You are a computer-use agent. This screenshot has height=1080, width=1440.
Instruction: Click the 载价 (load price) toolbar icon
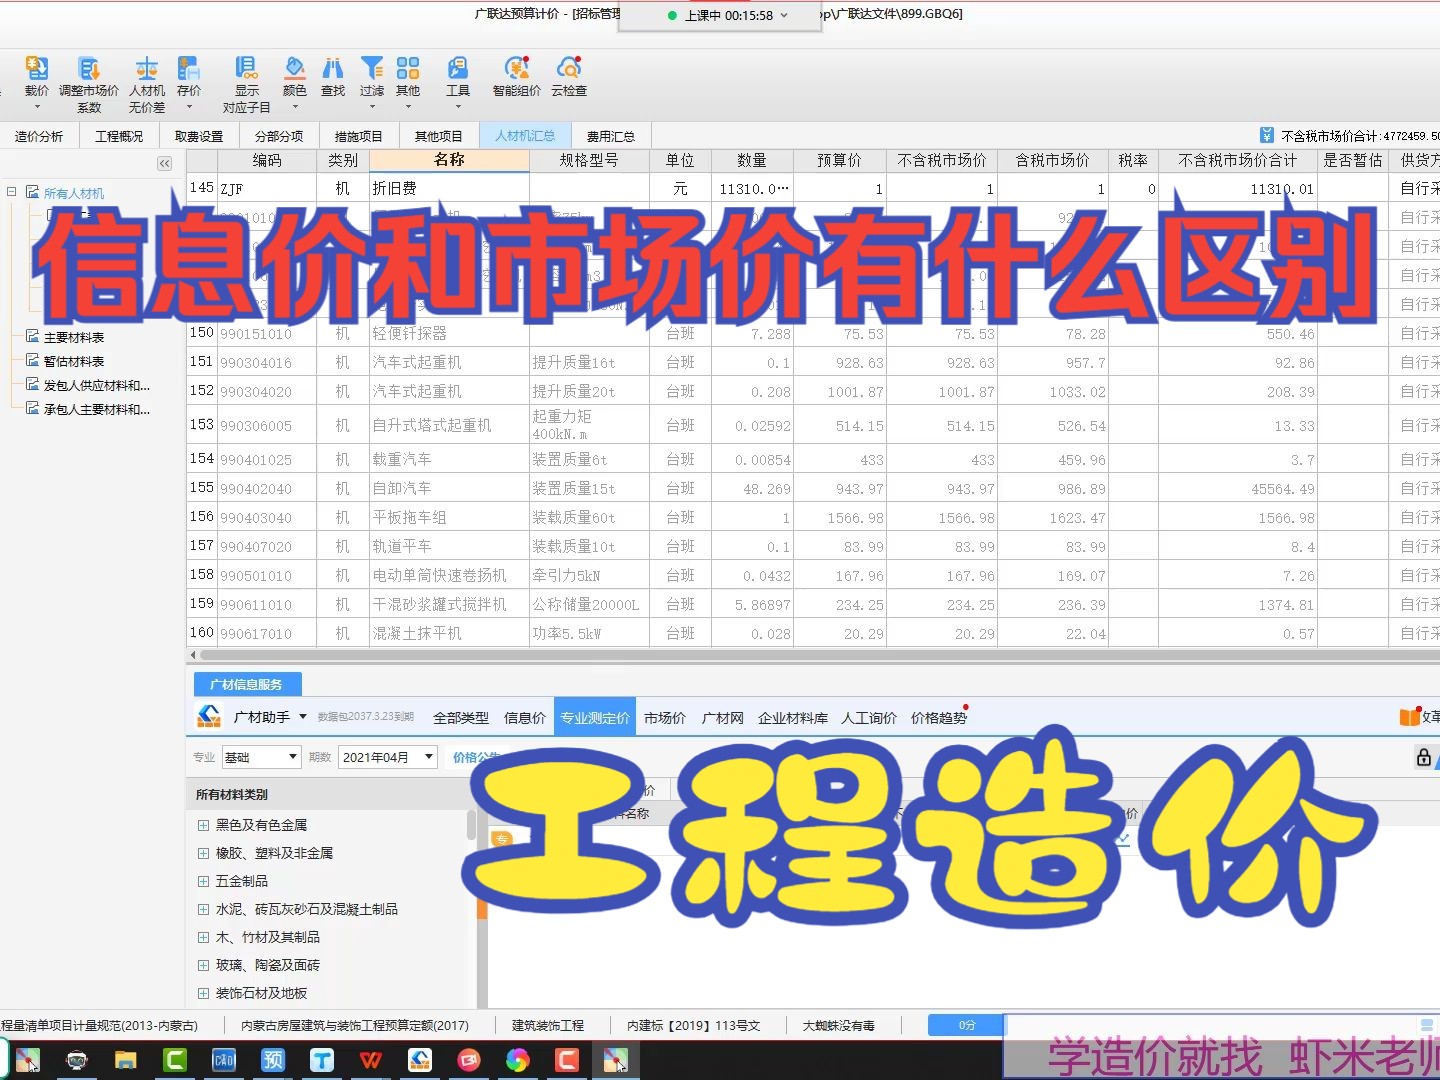(37, 68)
